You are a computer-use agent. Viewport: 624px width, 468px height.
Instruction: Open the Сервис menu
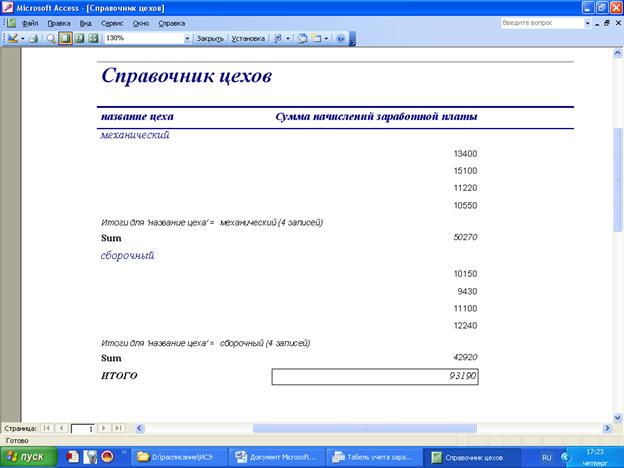pos(112,23)
